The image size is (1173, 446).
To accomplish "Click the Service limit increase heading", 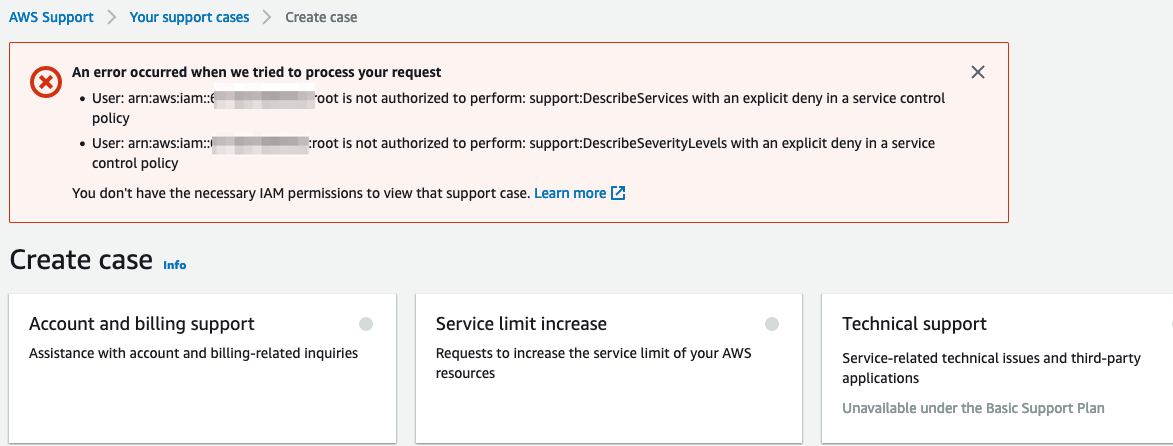I will click(521, 324).
